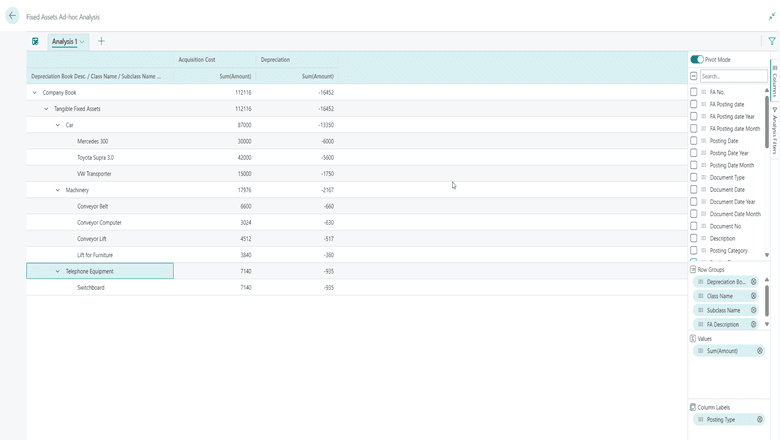Toggle Pivot Mode switch off

pyautogui.click(x=697, y=60)
